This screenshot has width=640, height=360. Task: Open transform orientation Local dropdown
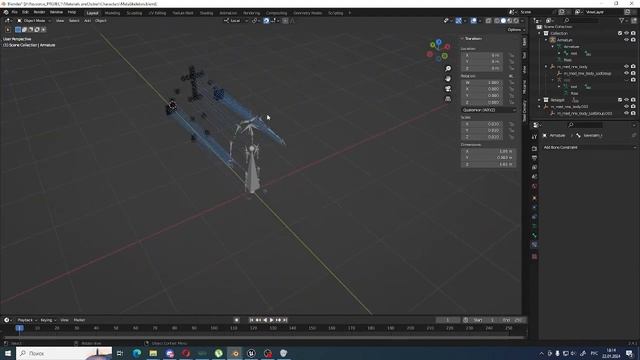pyautogui.click(x=236, y=21)
